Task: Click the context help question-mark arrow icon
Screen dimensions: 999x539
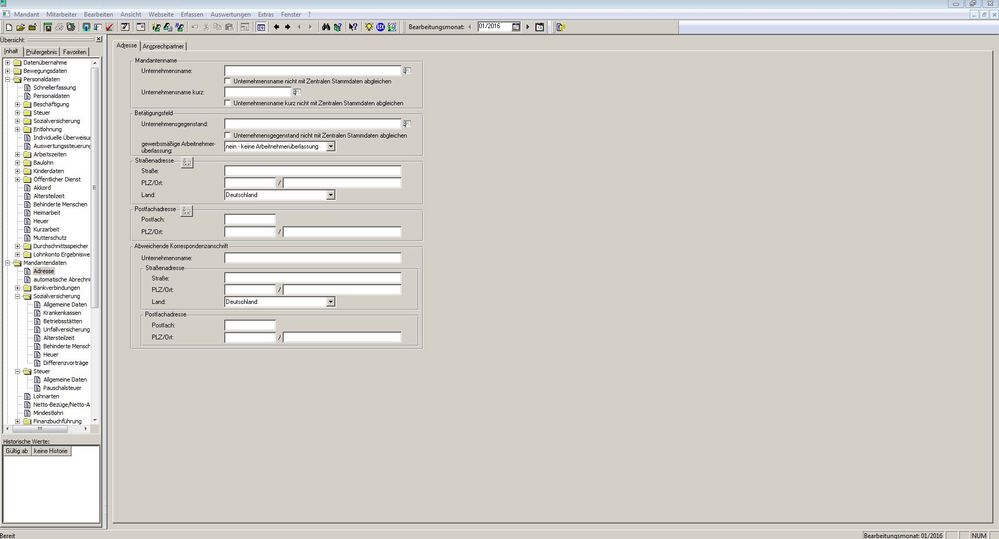Action: (x=352, y=26)
